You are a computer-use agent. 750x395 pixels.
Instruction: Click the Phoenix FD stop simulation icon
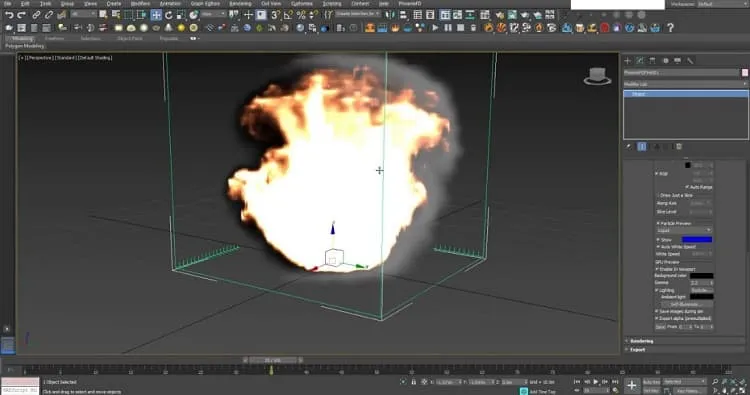(460, 28)
